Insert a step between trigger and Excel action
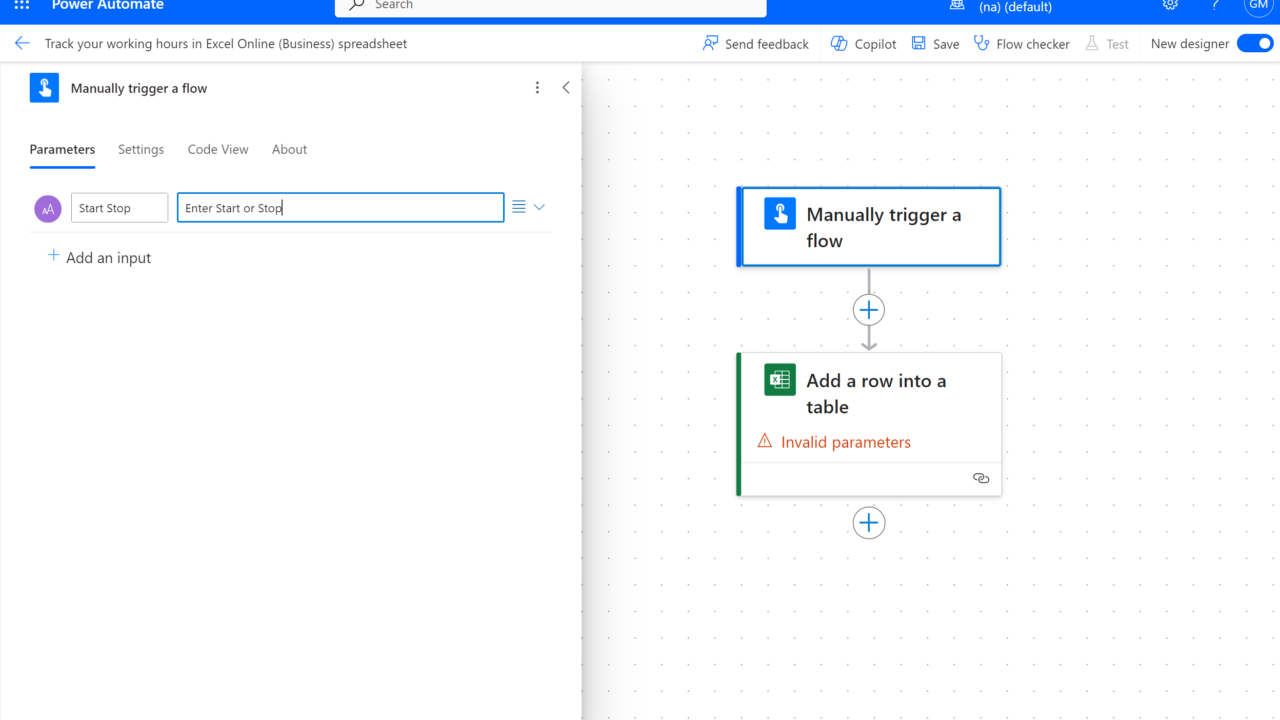 (869, 310)
